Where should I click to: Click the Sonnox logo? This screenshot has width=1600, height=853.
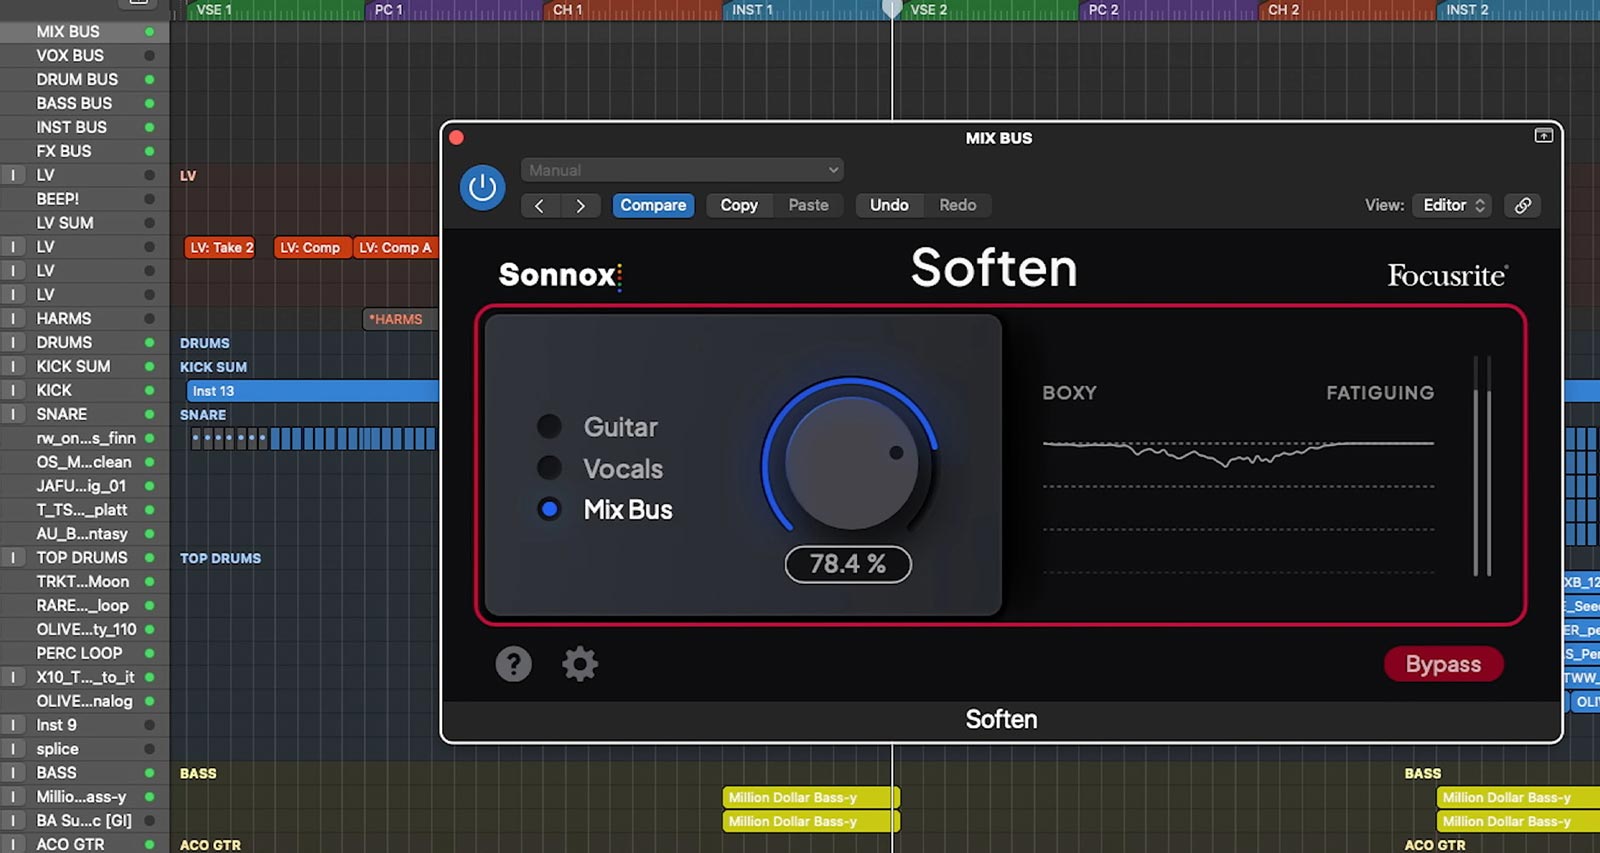click(560, 275)
